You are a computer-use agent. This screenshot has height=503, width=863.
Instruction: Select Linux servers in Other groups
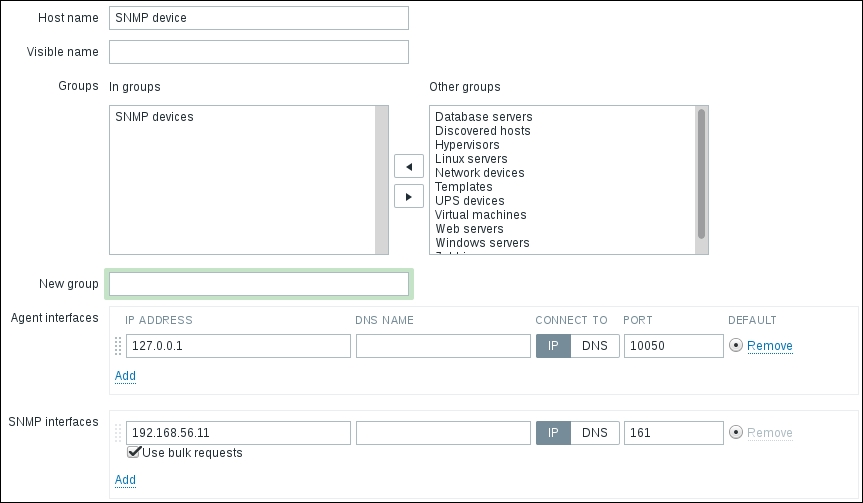471,159
